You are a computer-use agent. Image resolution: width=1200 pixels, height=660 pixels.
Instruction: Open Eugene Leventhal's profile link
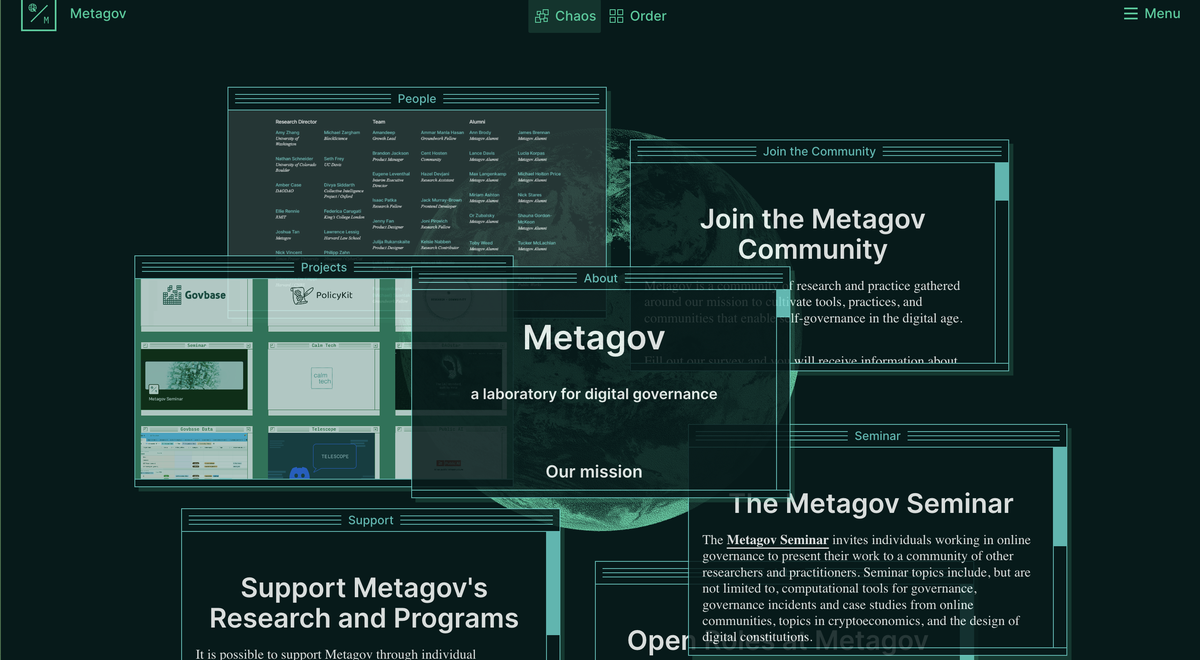point(391,174)
